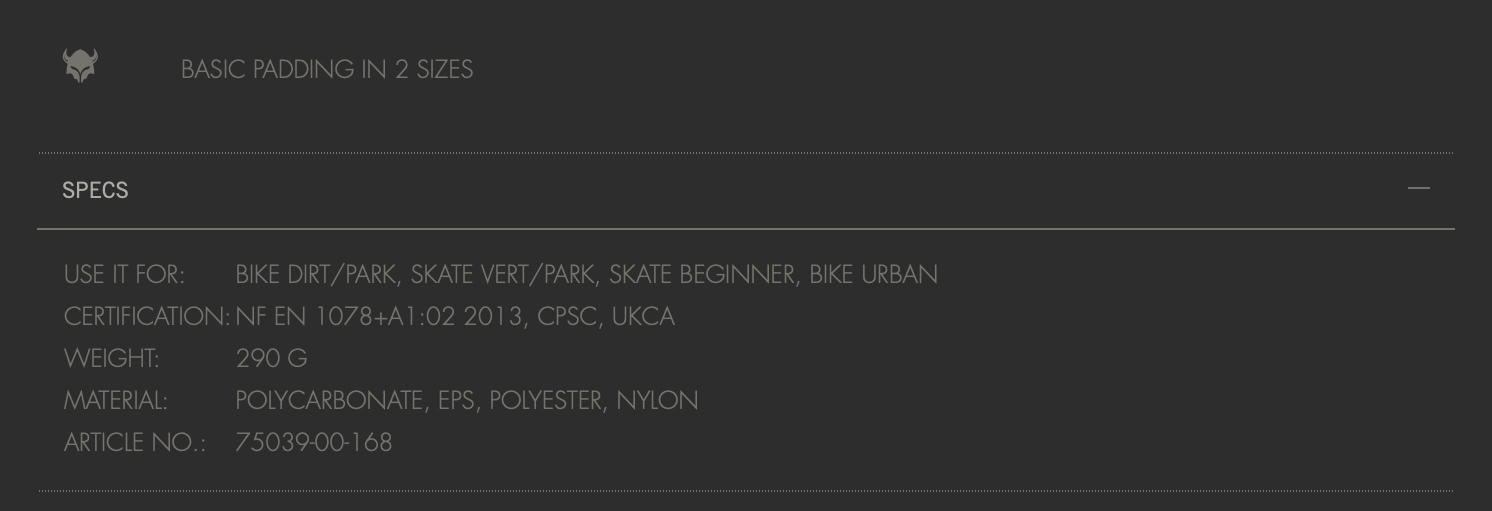Click the USE IT FOR label
The height and width of the screenshot is (511, 1492).
point(124,274)
